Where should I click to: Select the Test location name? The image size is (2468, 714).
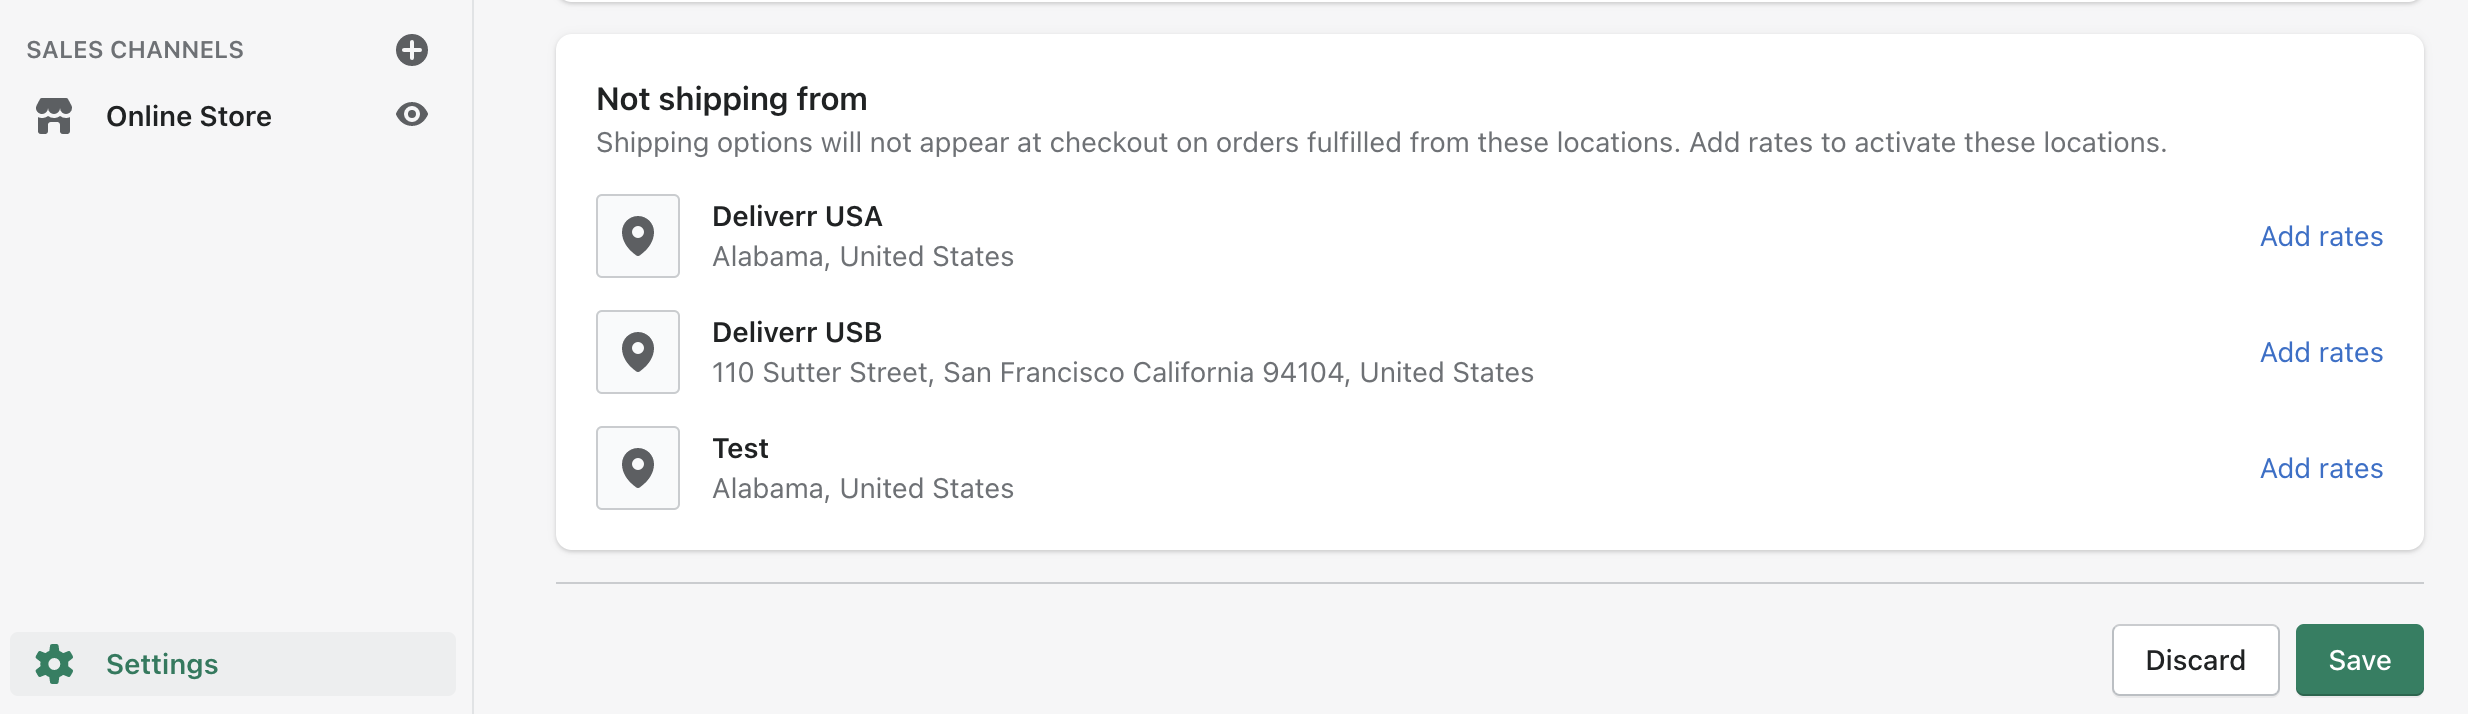[x=740, y=448]
